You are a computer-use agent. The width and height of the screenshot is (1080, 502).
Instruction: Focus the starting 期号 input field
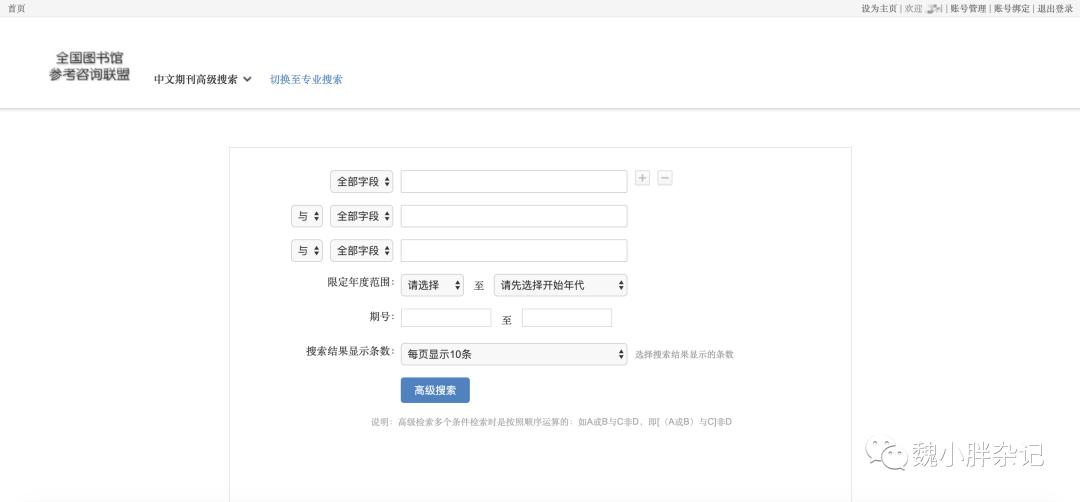[446, 317]
